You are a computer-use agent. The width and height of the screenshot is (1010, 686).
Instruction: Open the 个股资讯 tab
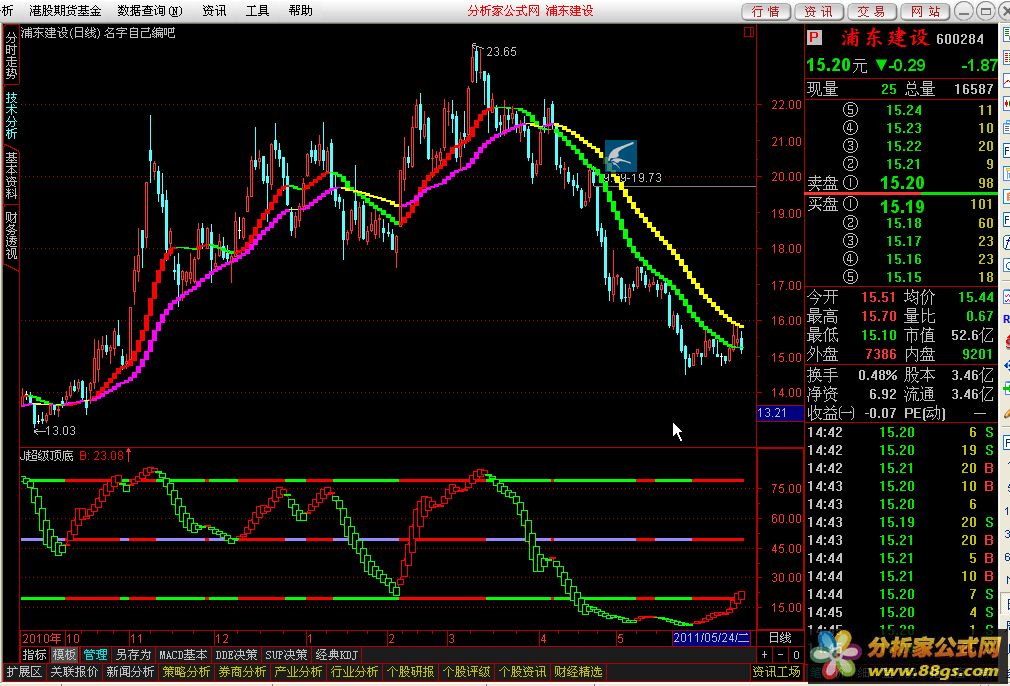(x=522, y=672)
